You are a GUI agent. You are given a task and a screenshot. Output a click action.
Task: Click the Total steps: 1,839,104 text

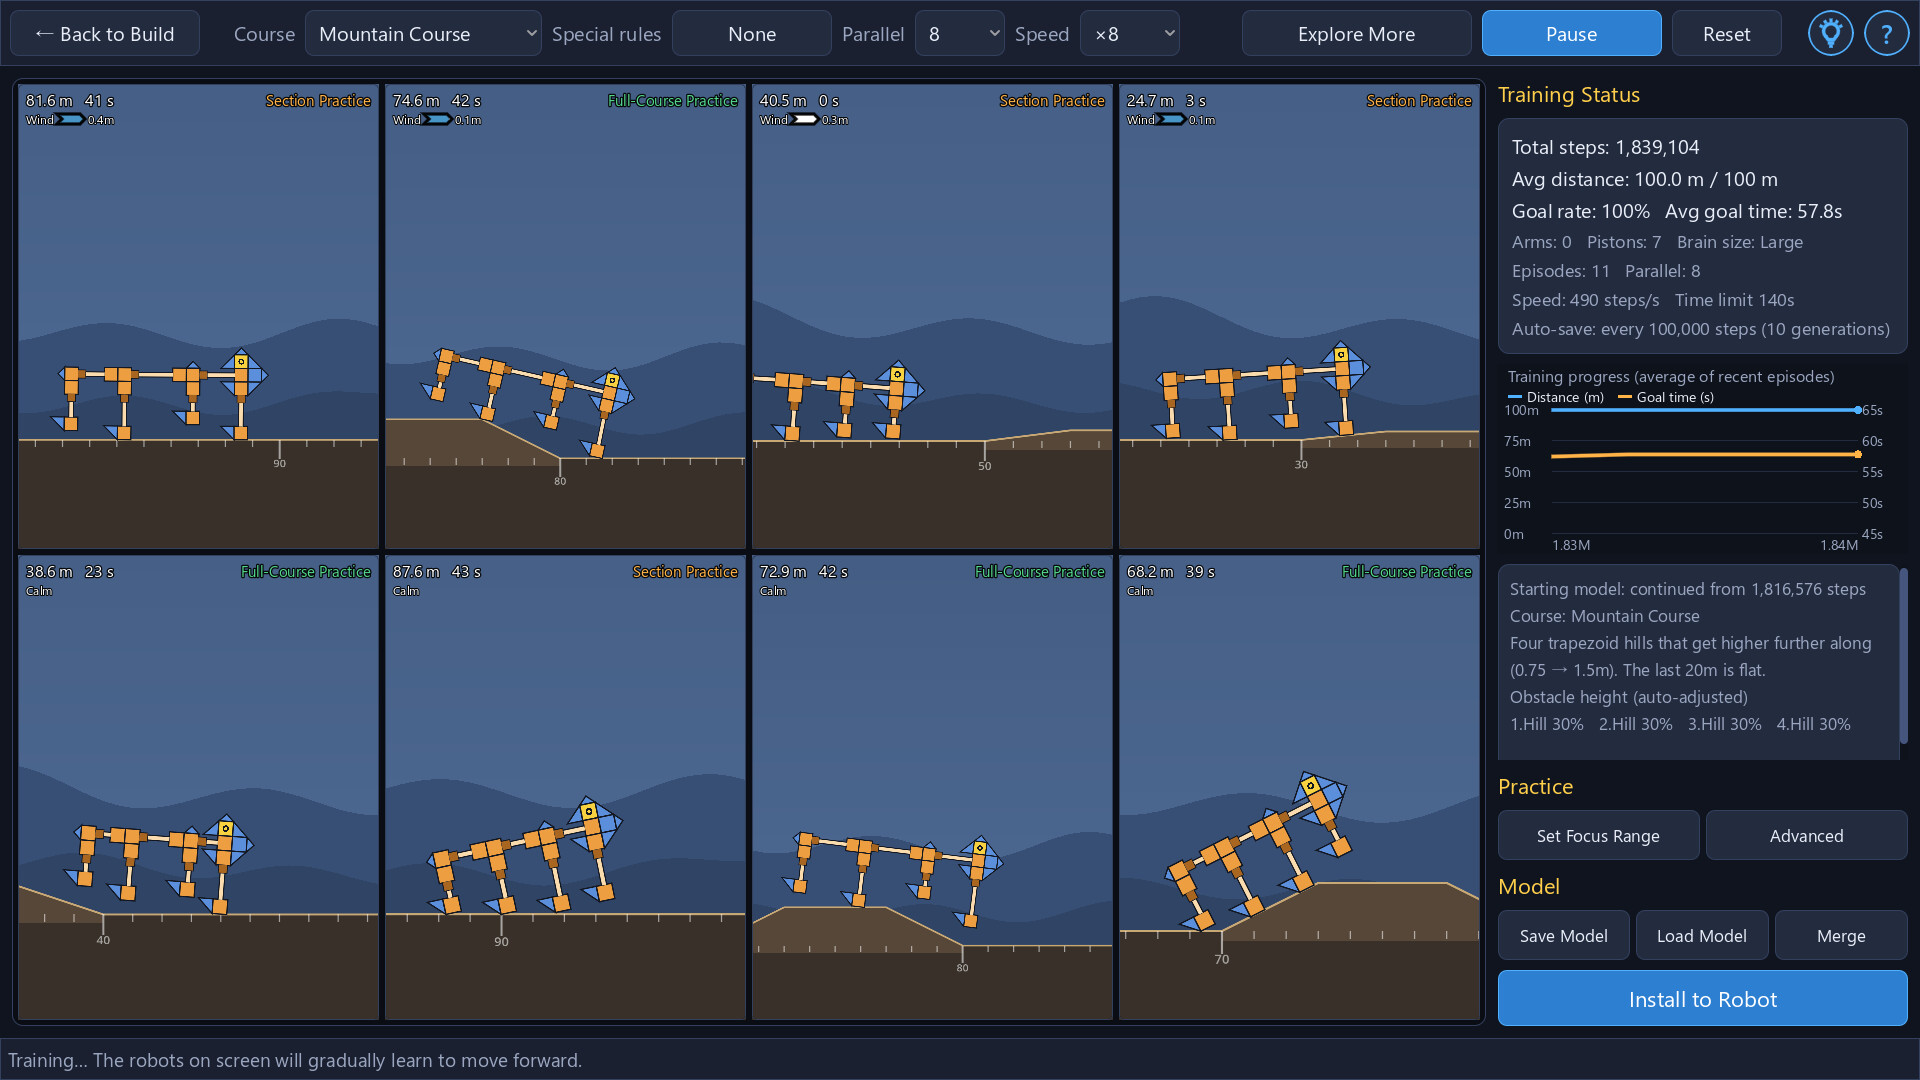(1605, 147)
